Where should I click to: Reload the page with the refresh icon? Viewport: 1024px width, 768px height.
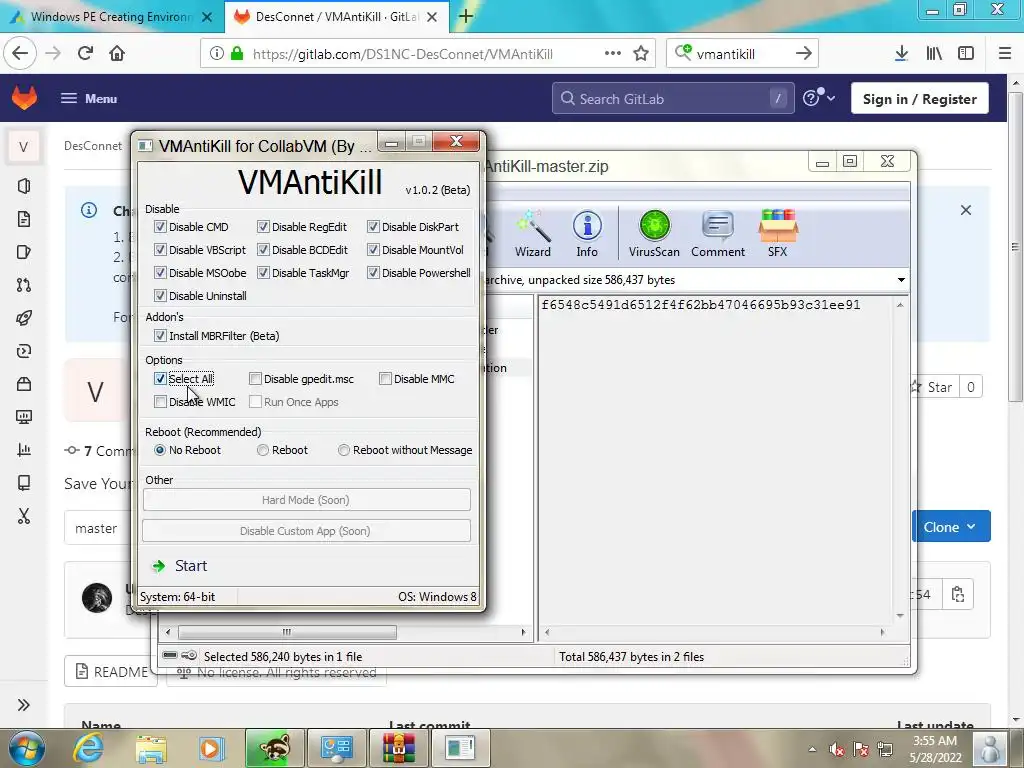click(x=85, y=53)
